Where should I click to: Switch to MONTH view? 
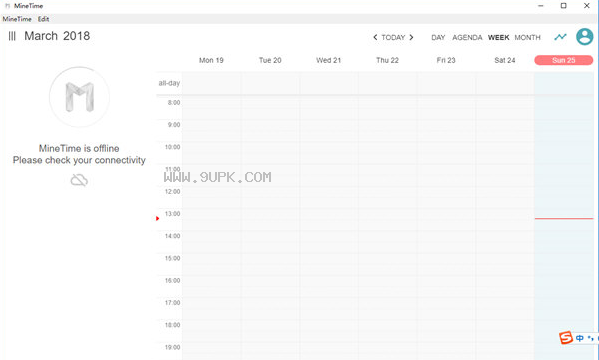528,37
